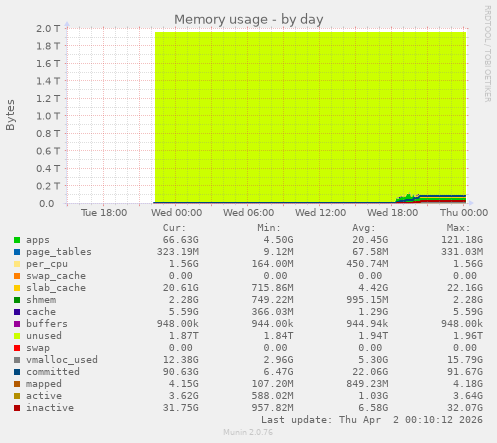Click the buffers purple swatch
The height and width of the screenshot is (443, 497).
tap(17, 324)
